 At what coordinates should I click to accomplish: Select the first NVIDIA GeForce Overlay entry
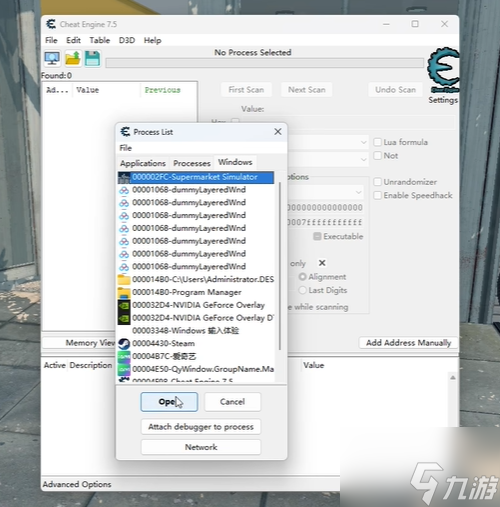pos(196,305)
